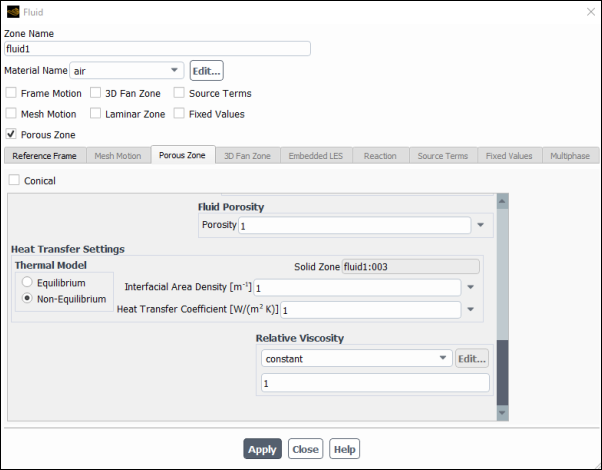Click the Solid Zone fluid1:003 field

(411, 266)
